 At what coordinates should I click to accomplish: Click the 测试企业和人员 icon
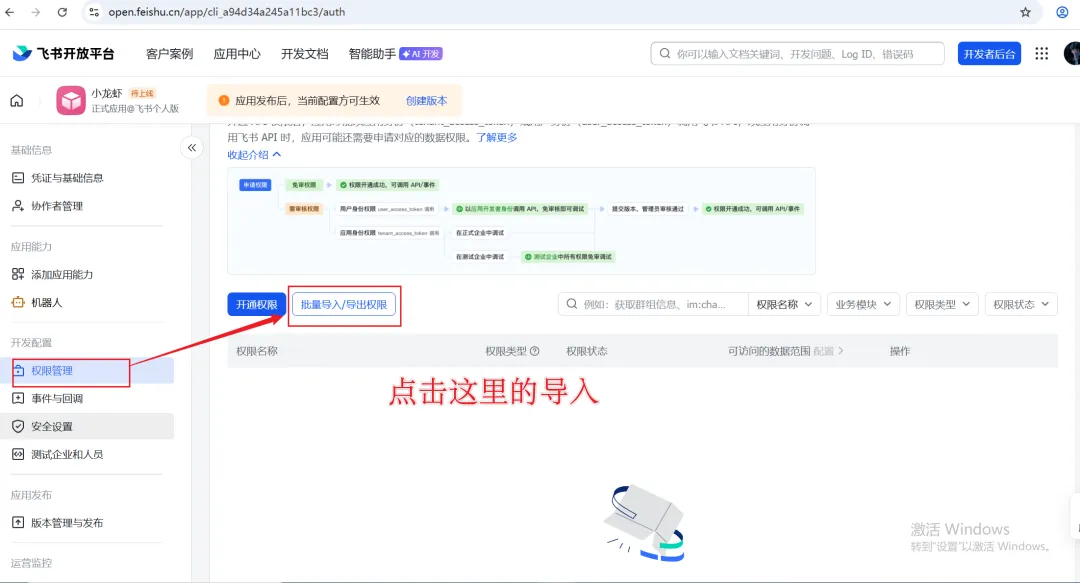(x=18, y=454)
